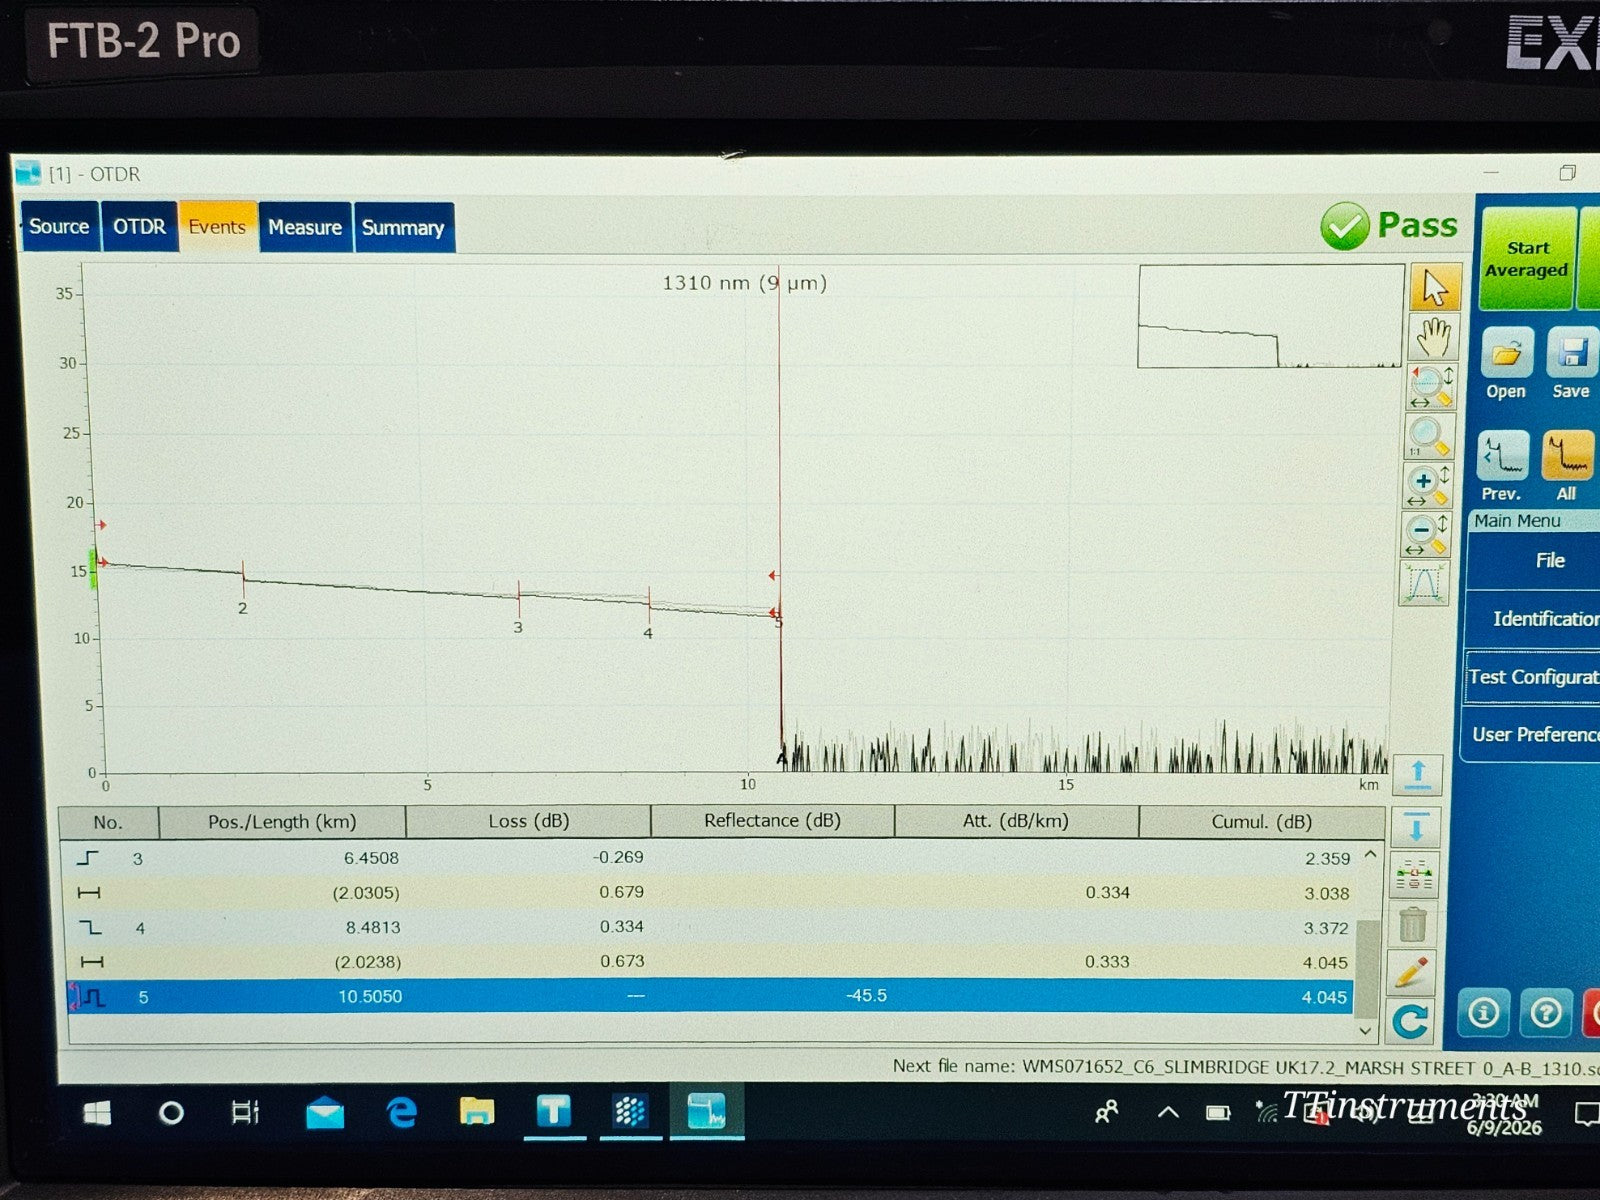The image size is (1600, 1200).
Task: Launch Edge browser from taskbar
Action: [401, 1112]
